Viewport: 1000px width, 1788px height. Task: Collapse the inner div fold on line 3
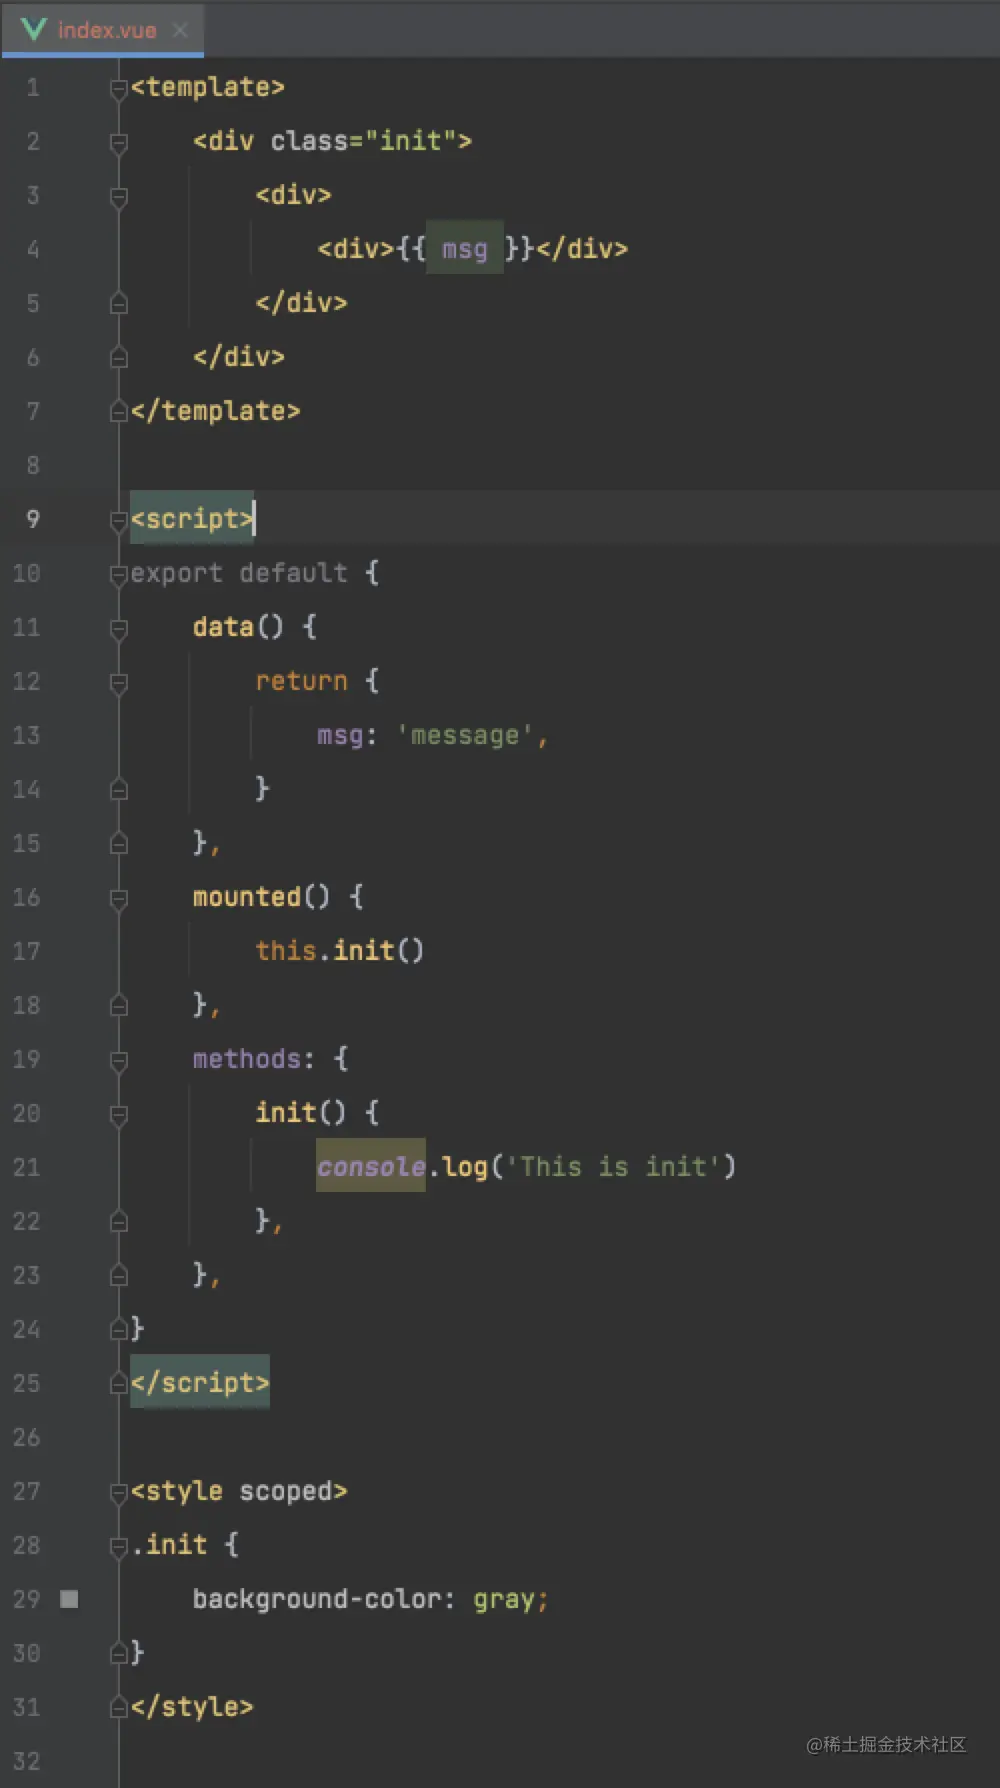(x=119, y=197)
